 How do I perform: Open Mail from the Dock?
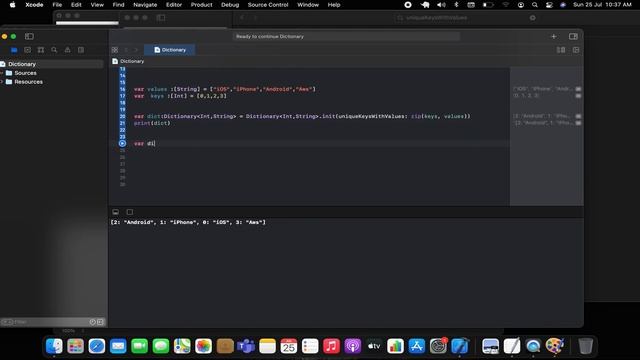[118, 346]
